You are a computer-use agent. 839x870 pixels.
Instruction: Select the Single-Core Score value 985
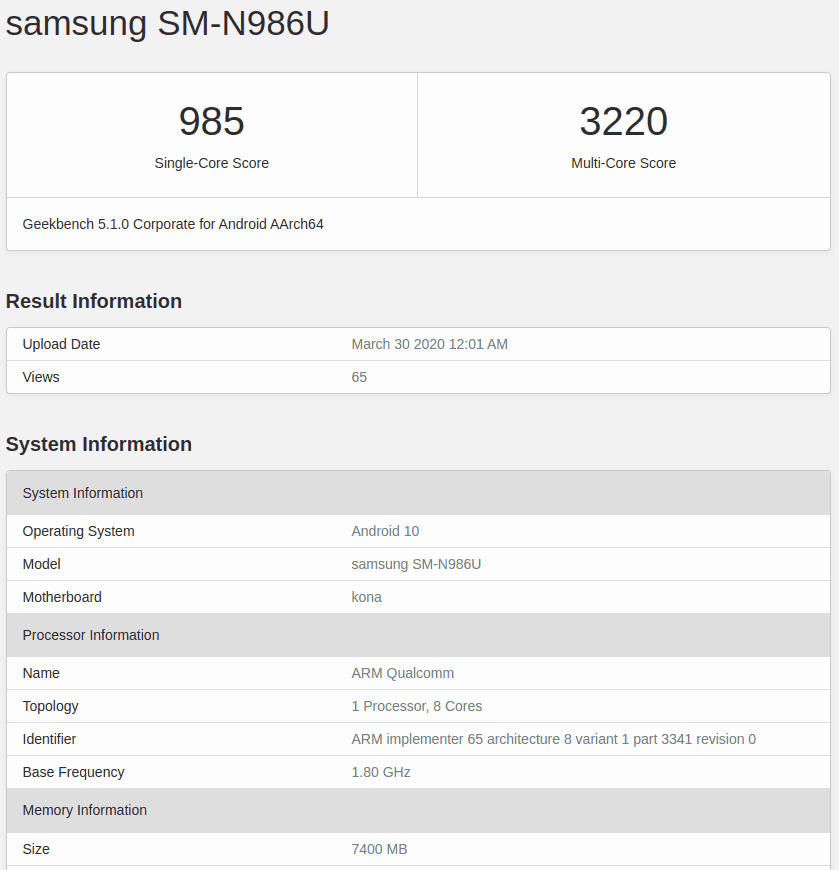click(211, 121)
